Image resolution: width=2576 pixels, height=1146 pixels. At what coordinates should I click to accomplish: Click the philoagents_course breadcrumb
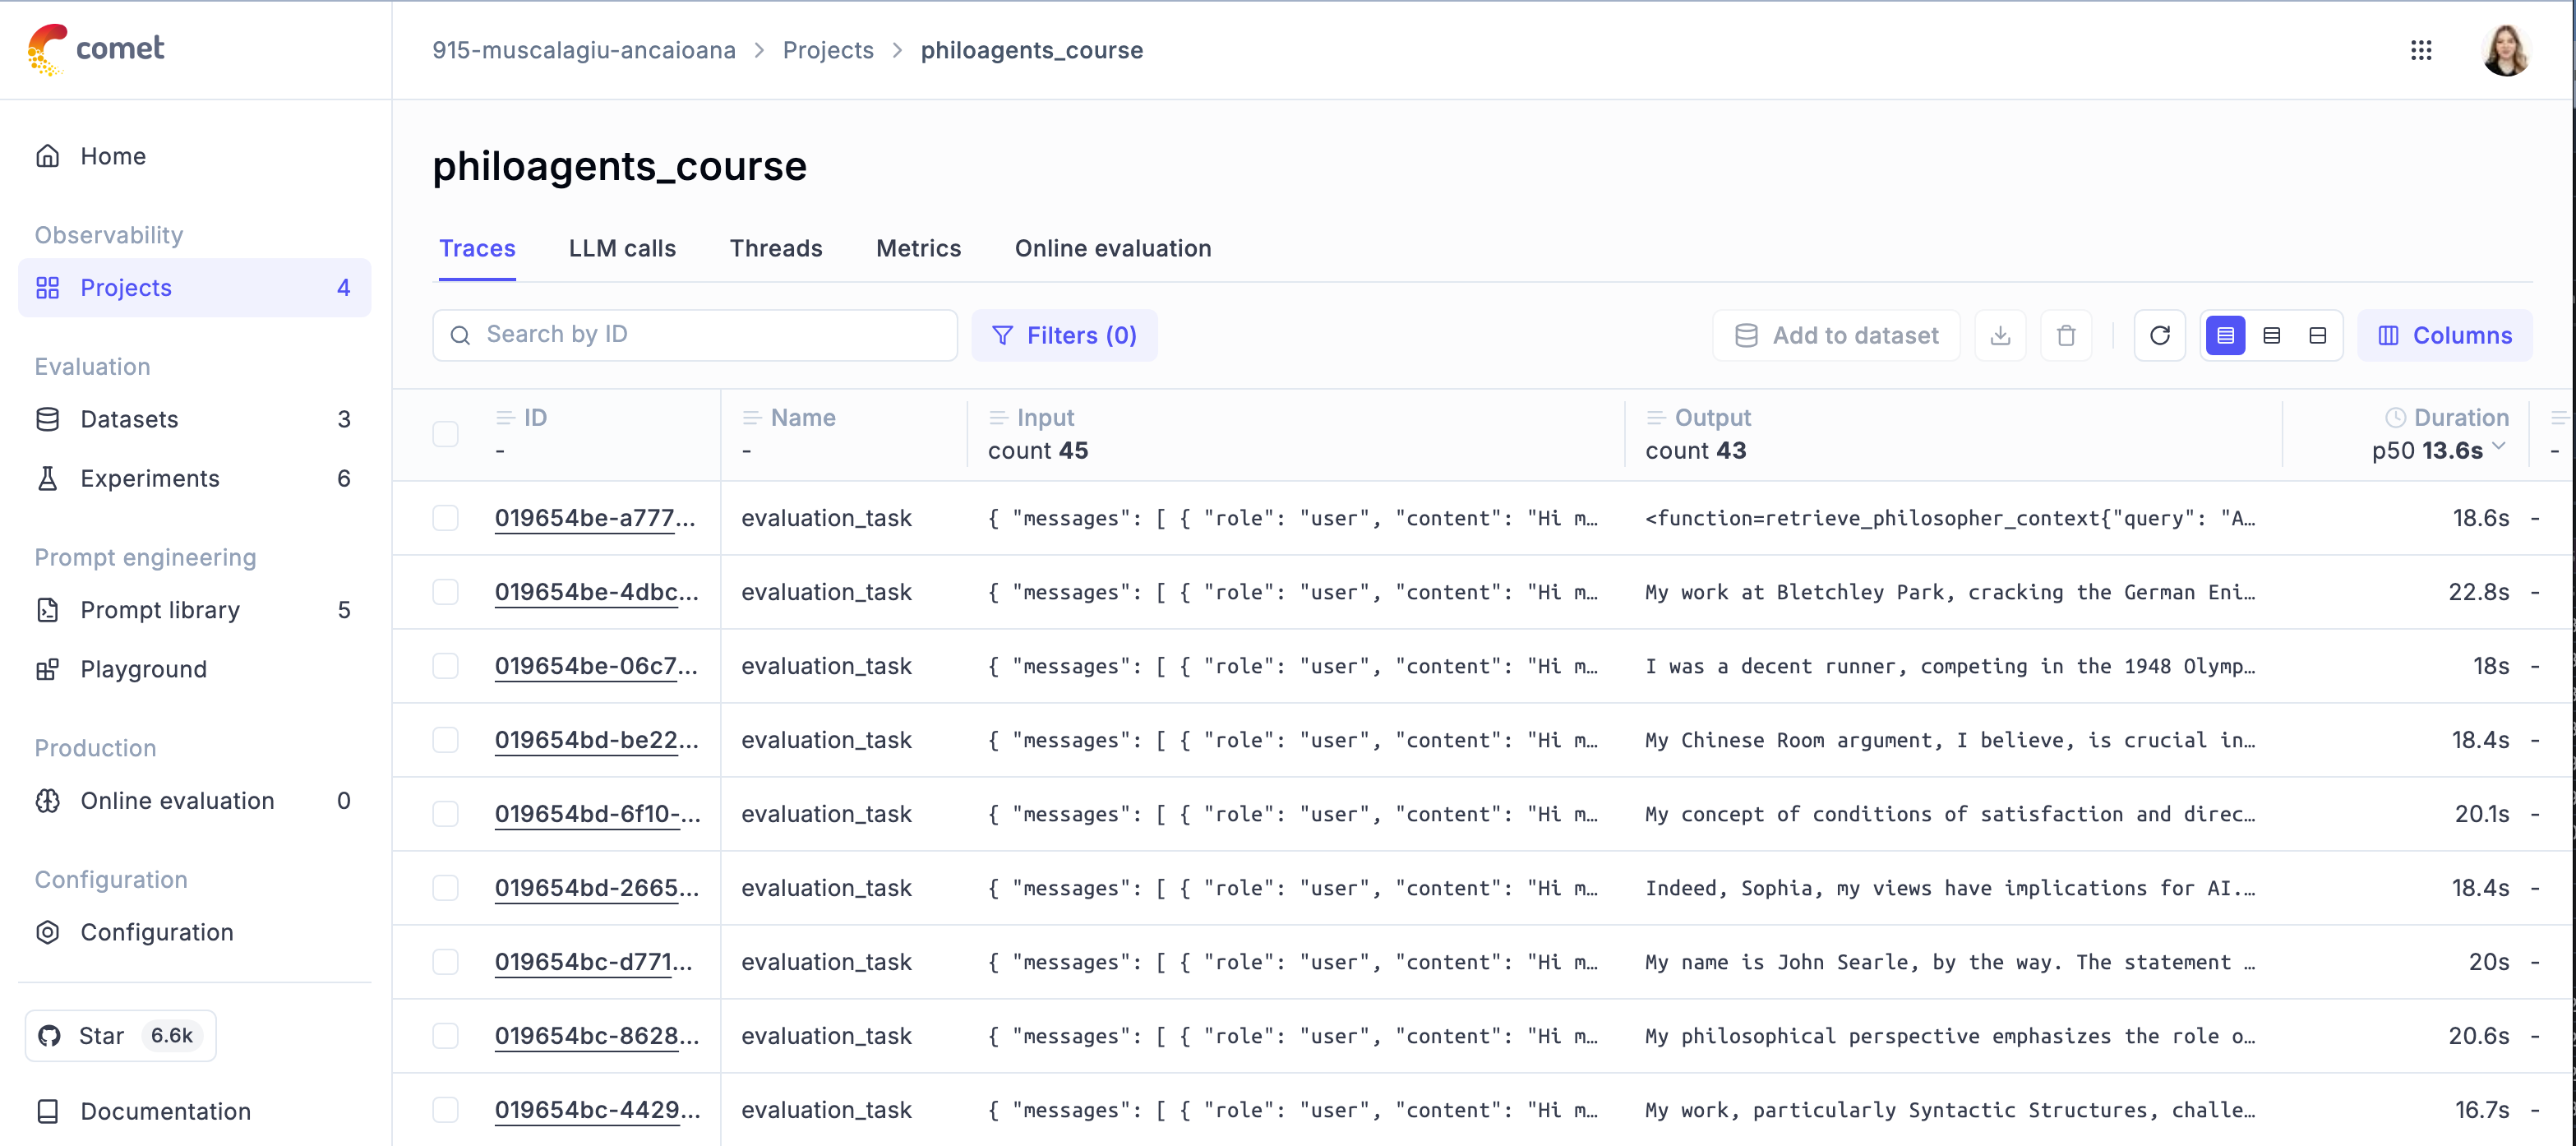(x=1031, y=50)
